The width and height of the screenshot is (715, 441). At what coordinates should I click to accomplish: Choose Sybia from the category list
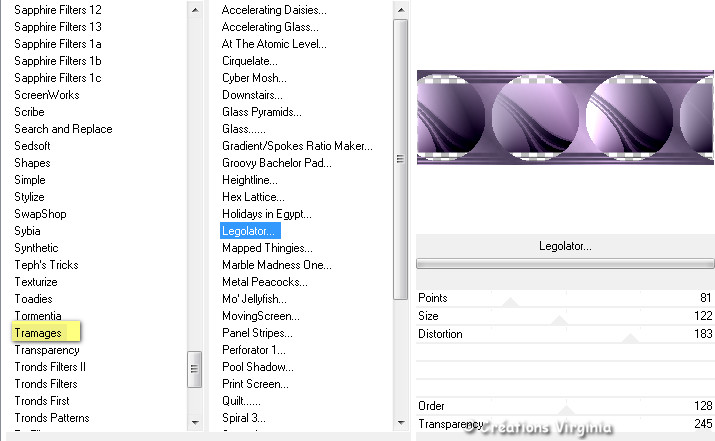pos(27,231)
